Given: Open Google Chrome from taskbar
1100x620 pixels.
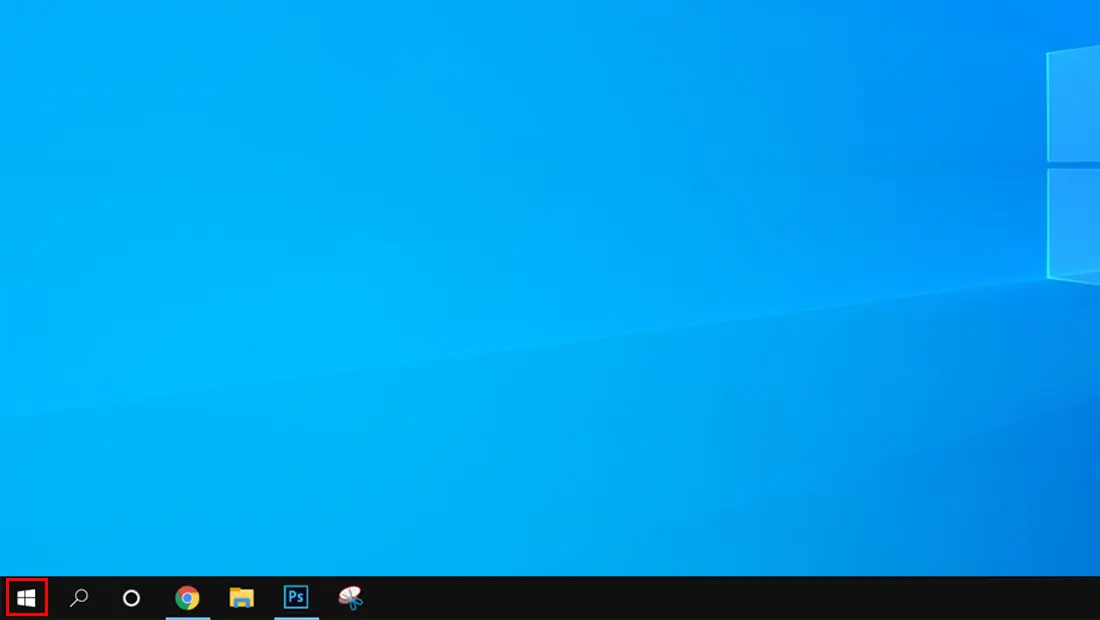Looking at the screenshot, I should [187, 598].
